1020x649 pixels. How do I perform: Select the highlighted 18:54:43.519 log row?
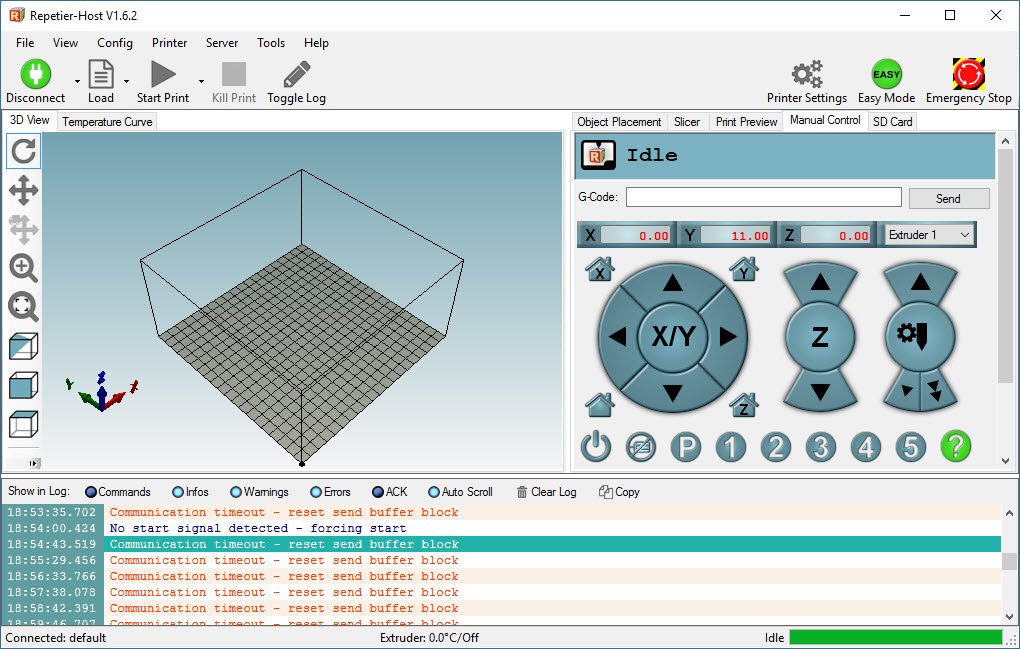point(501,544)
